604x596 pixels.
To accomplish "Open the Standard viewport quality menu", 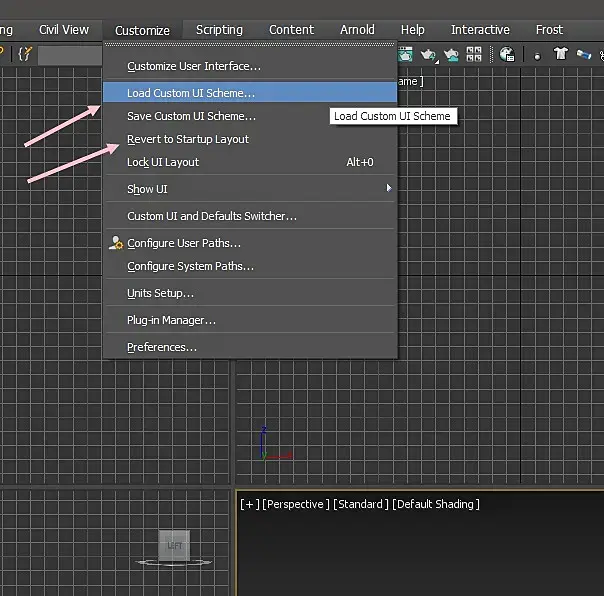I will (360, 504).
